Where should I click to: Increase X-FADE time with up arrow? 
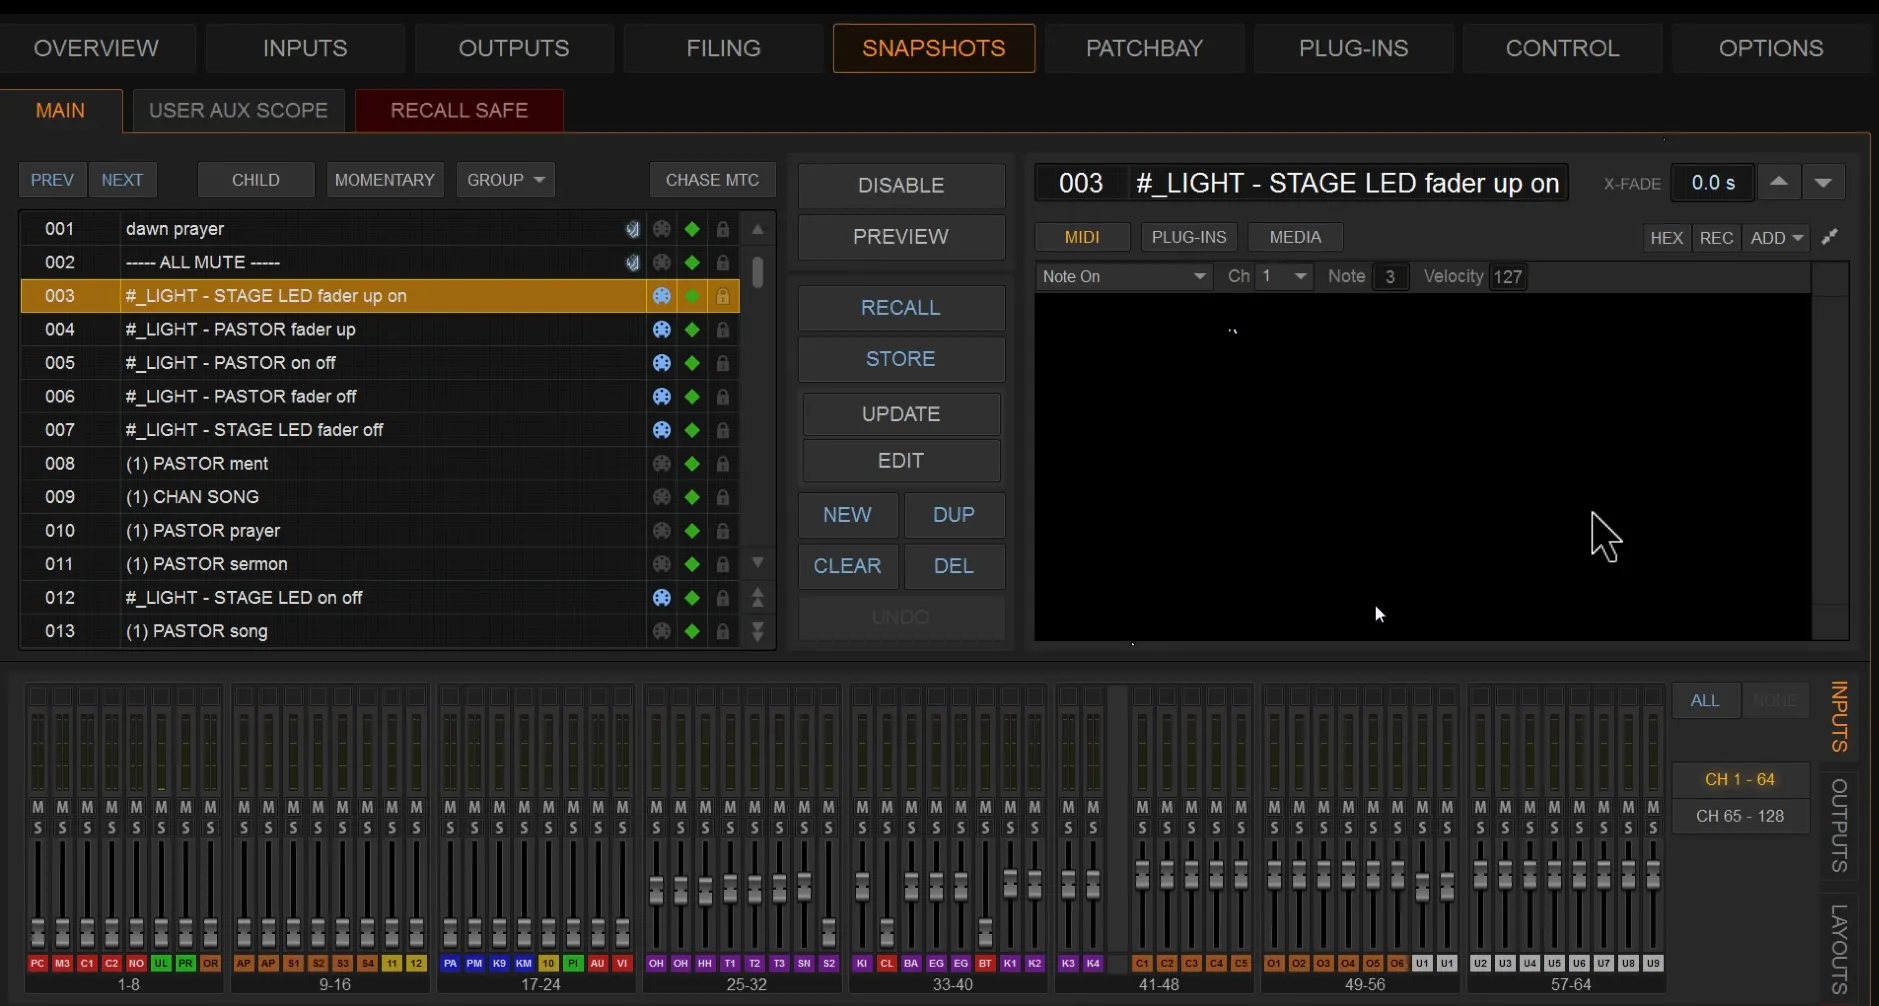click(1779, 183)
